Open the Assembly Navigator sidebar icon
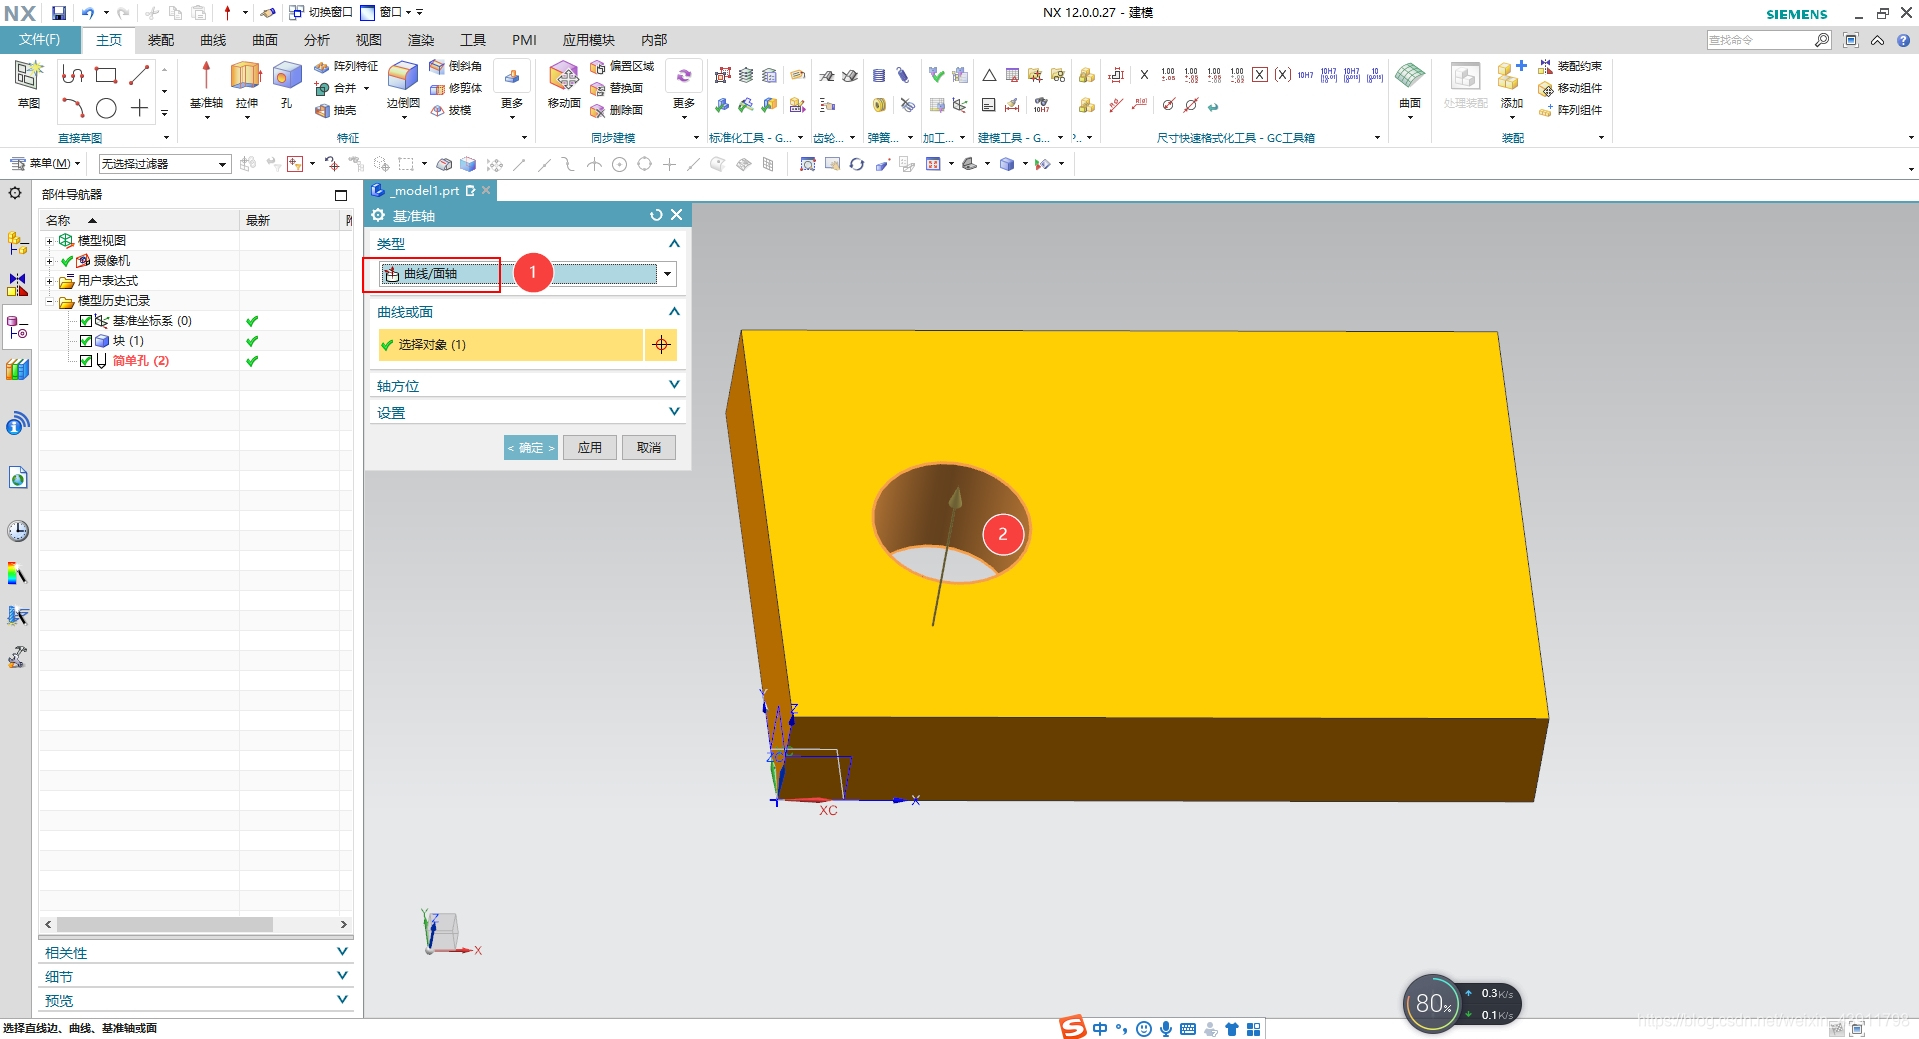The height and width of the screenshot is (1039, 1919). [x=17, y=243]
